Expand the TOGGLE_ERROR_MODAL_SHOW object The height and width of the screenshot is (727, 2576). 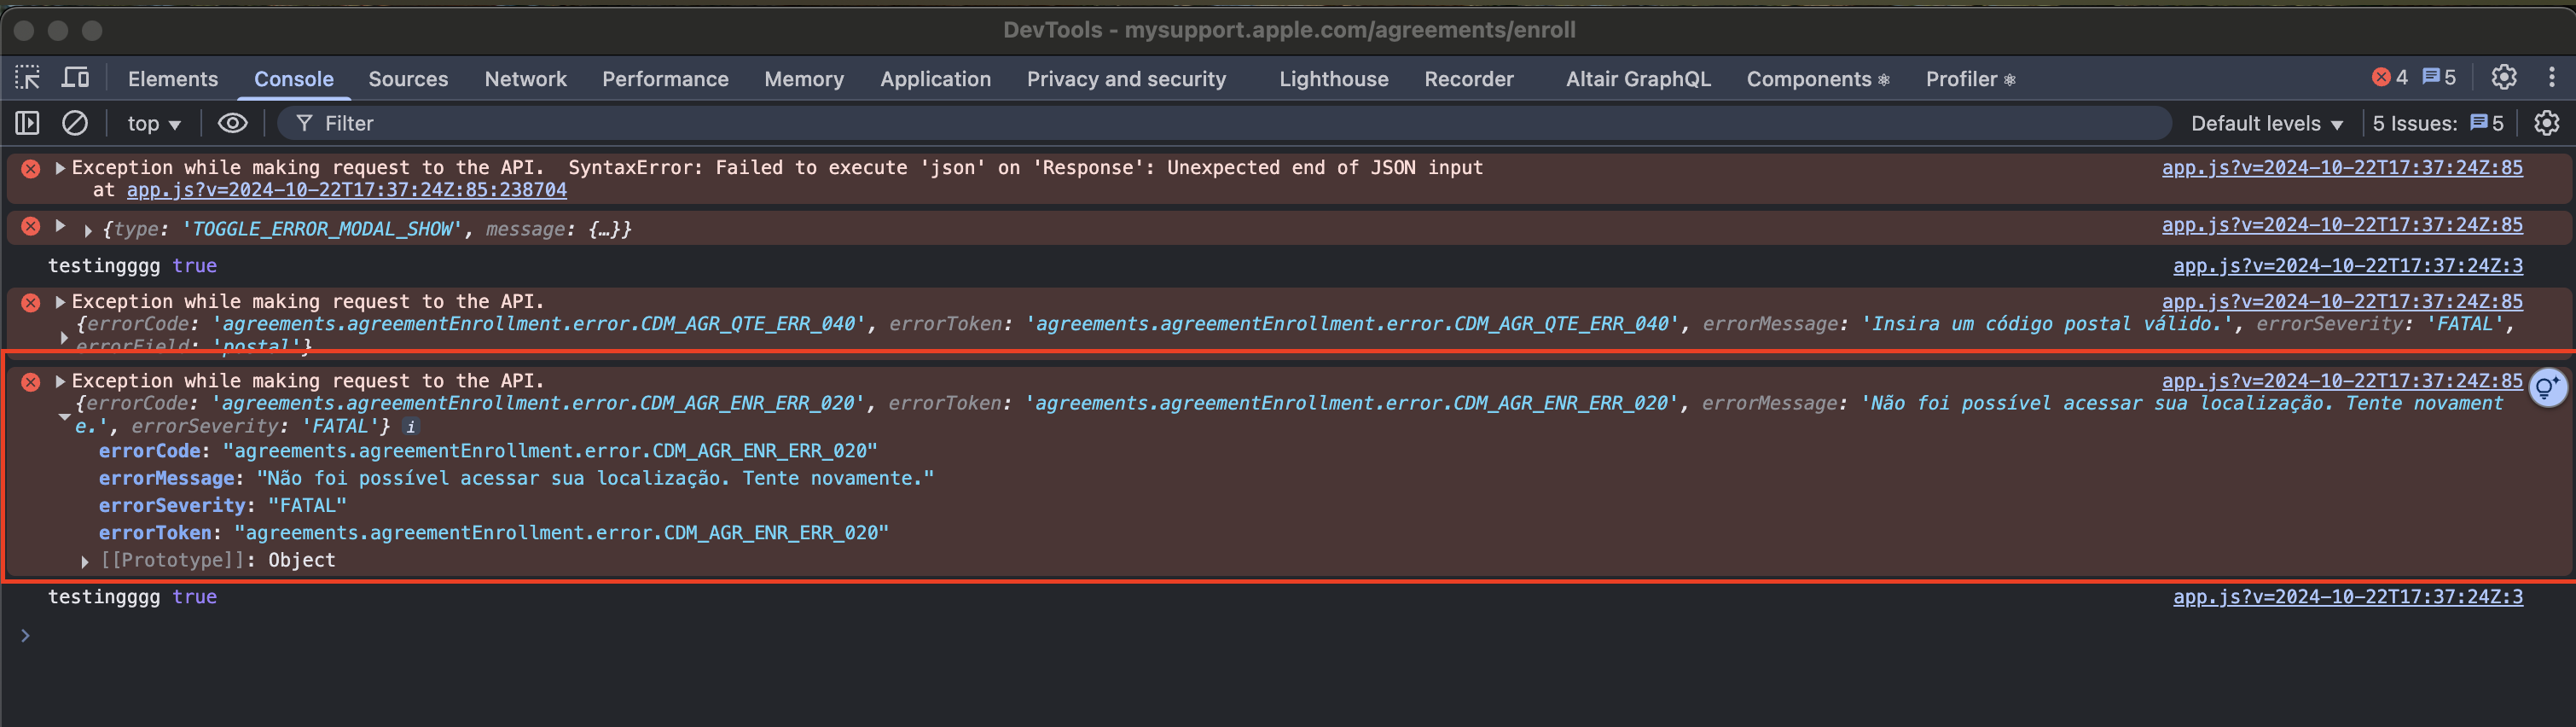coord(88,230)
